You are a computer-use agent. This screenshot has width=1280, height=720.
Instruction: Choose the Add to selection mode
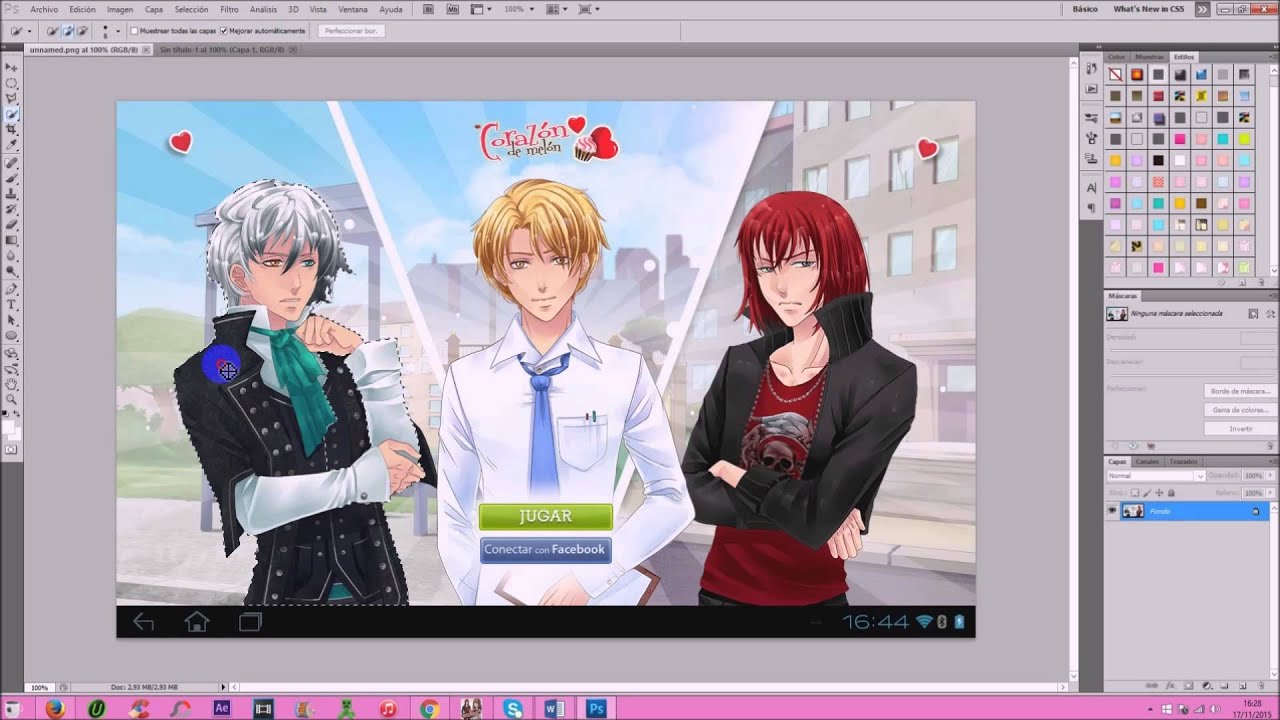point(67,31)
